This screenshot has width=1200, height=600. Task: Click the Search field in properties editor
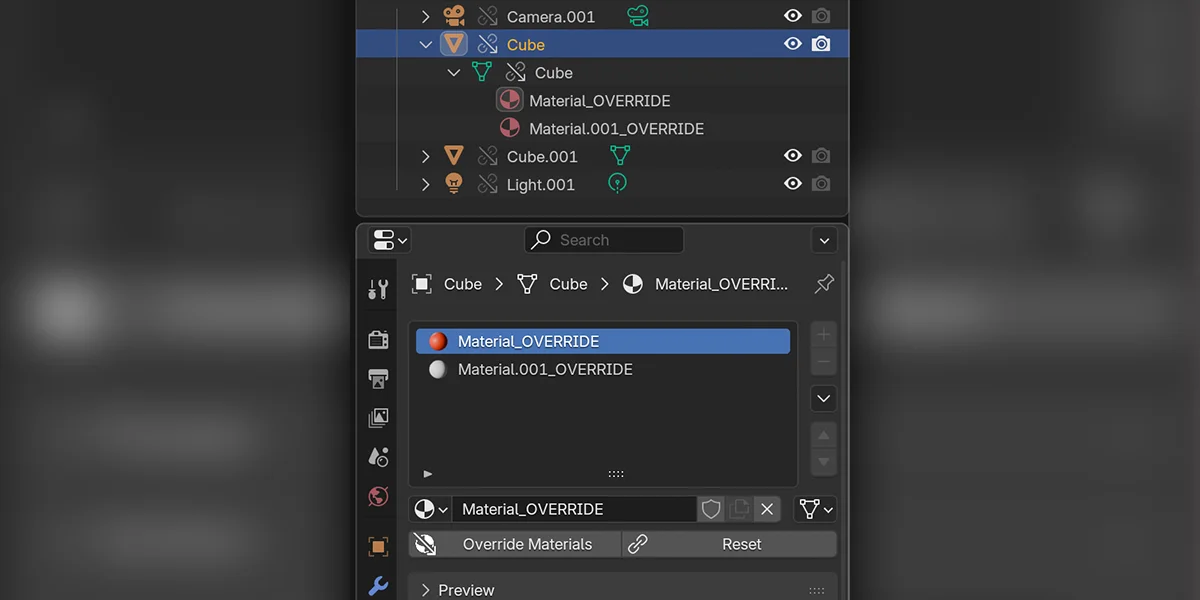click(x=603, y=240)
